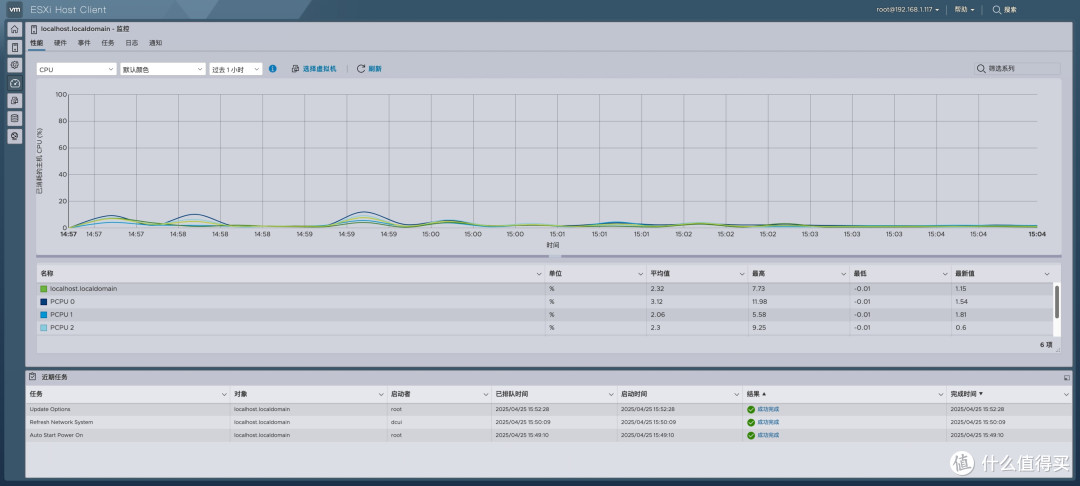Open the root@192.168.1.117 user menu

(x=909, y=10)
